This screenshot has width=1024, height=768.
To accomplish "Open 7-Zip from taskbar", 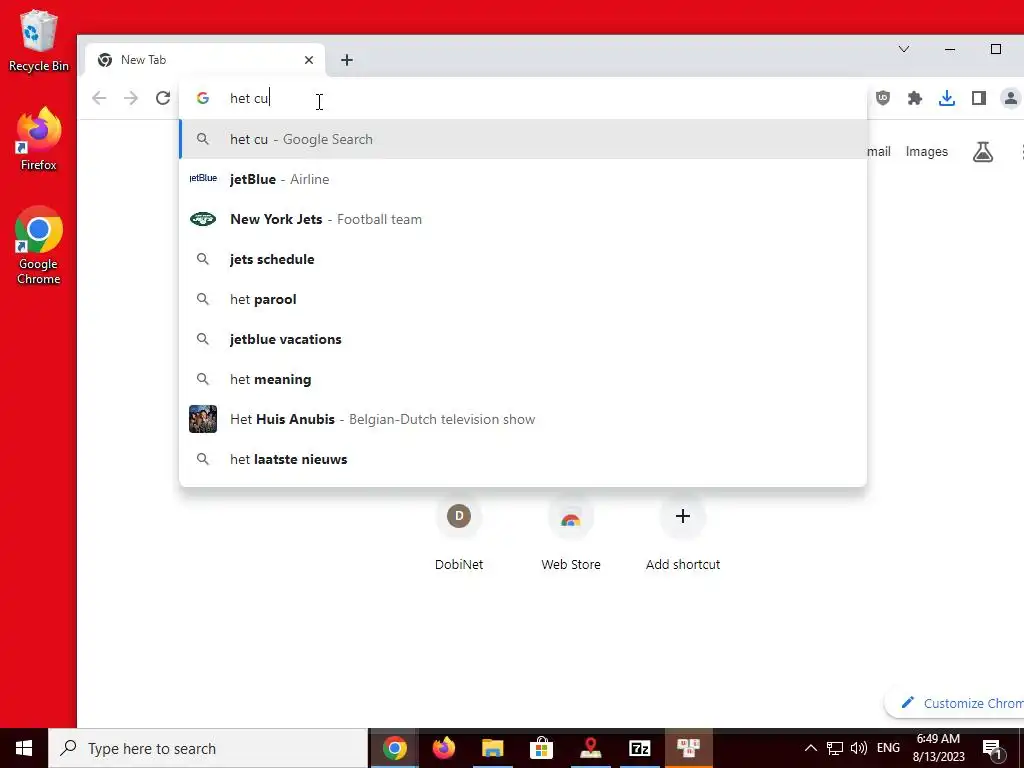I will (x=639, y=748).
